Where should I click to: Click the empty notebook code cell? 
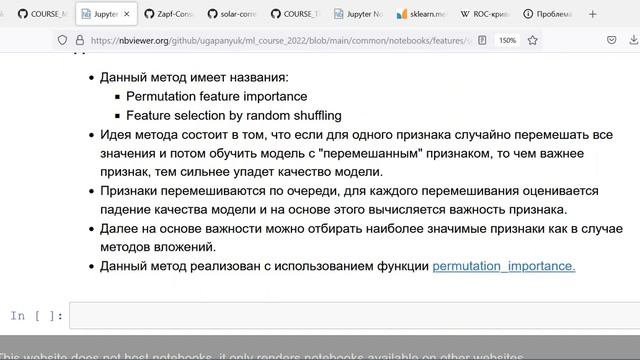coord(354,315)
